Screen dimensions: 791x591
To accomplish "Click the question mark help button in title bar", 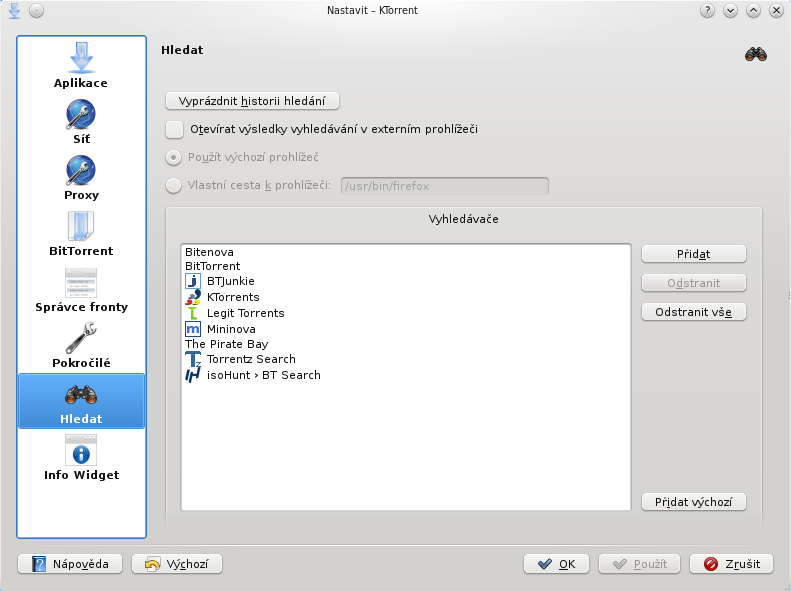I will coord(707,11).
